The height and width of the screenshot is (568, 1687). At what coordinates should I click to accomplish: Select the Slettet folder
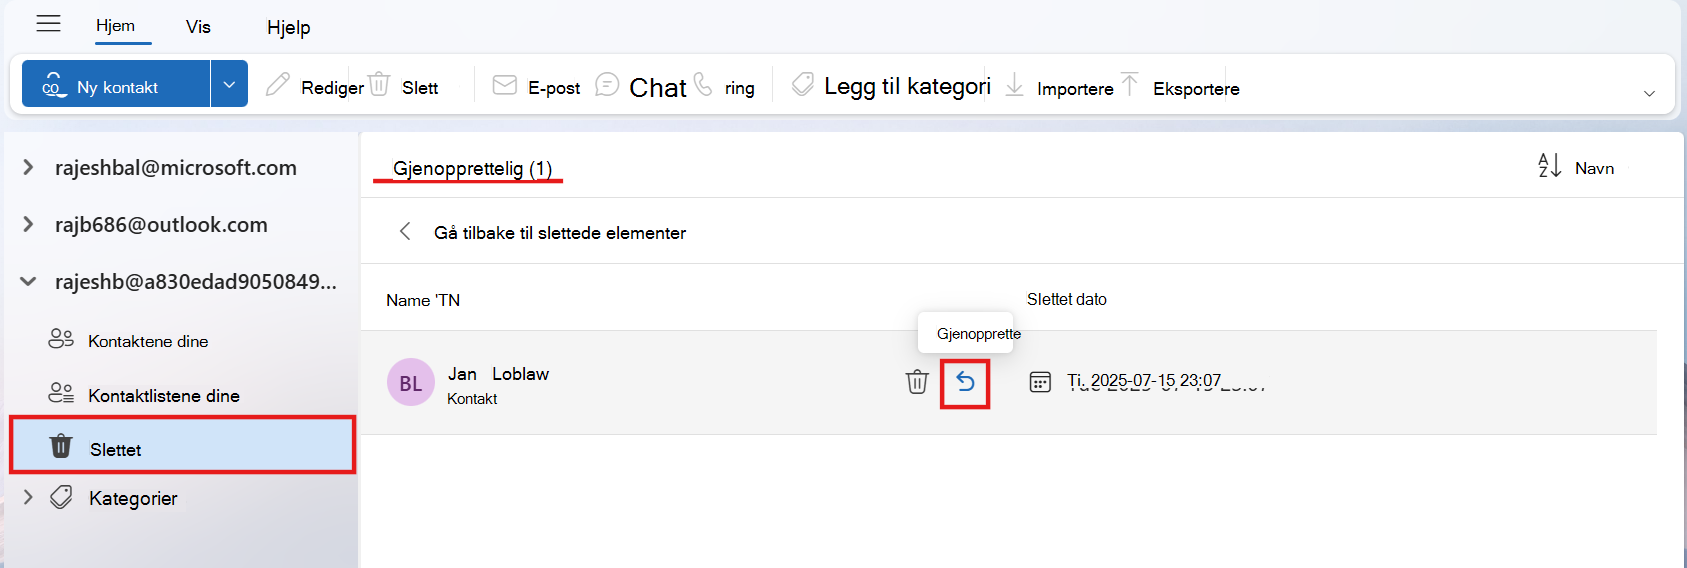pos(182,445)
